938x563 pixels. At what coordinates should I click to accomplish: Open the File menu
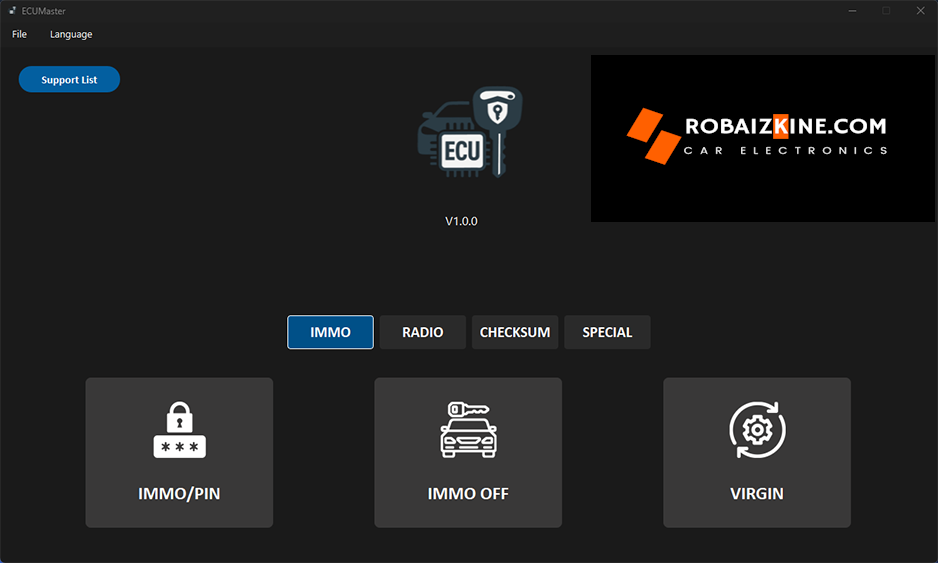[x=20, y=34]
